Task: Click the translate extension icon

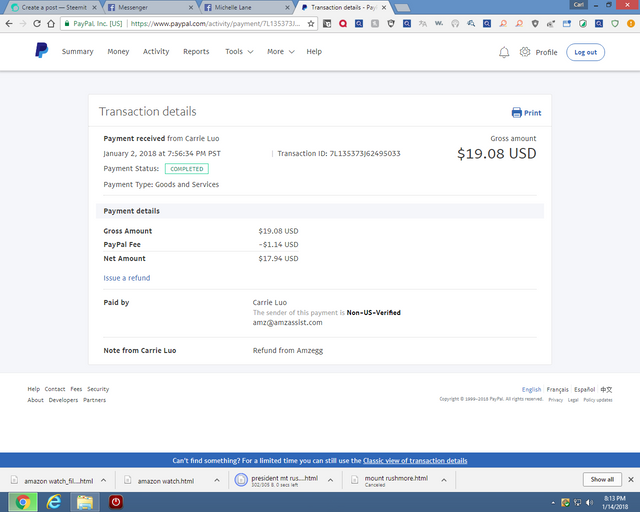Action: point(422,24)
